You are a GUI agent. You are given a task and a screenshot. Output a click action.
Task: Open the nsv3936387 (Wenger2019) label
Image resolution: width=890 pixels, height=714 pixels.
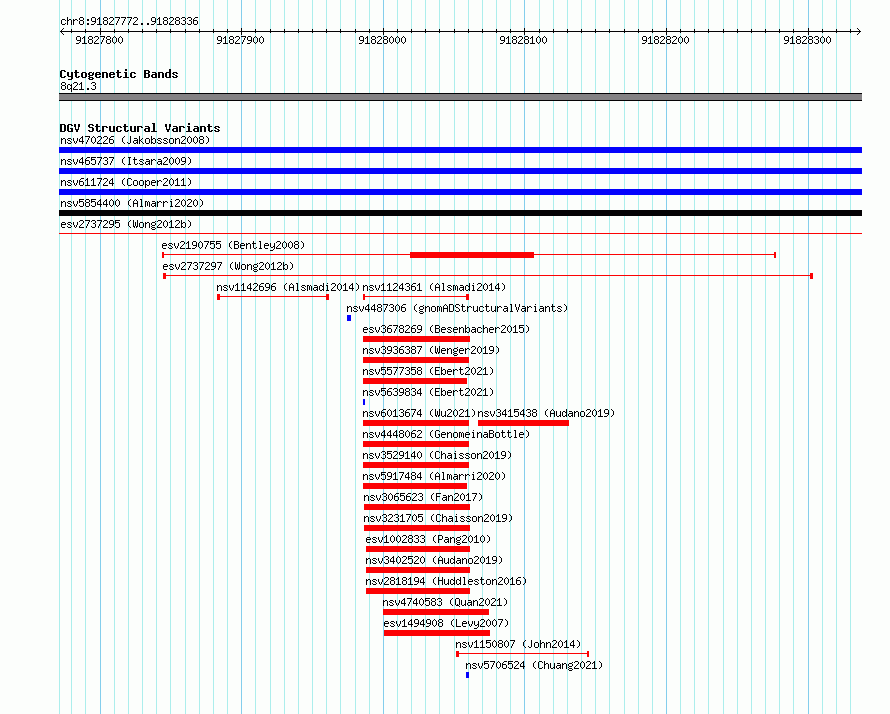click(x=431, y=350)
